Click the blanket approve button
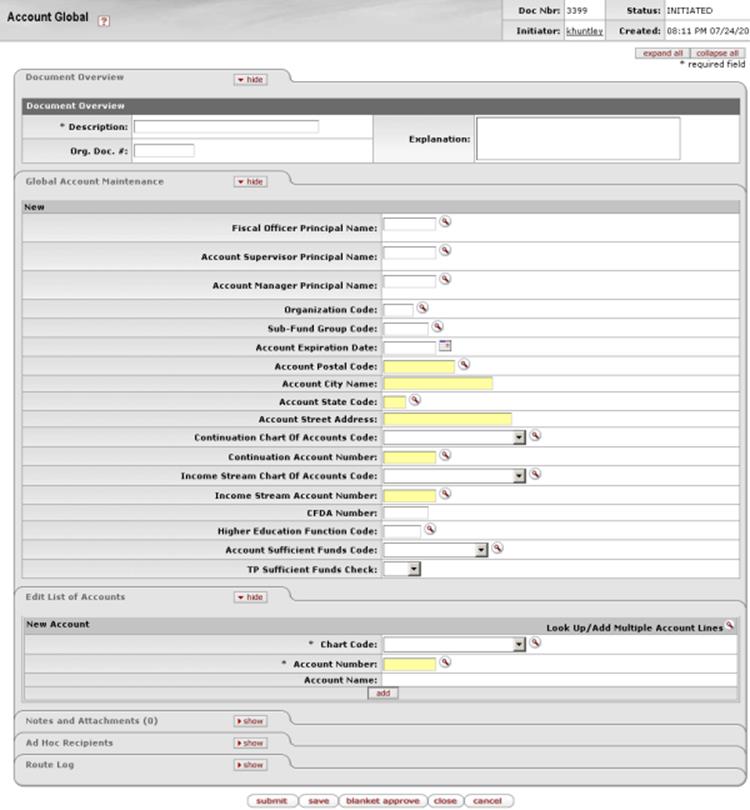The height and width of the screenshot is (810, 750). point(383,801)
